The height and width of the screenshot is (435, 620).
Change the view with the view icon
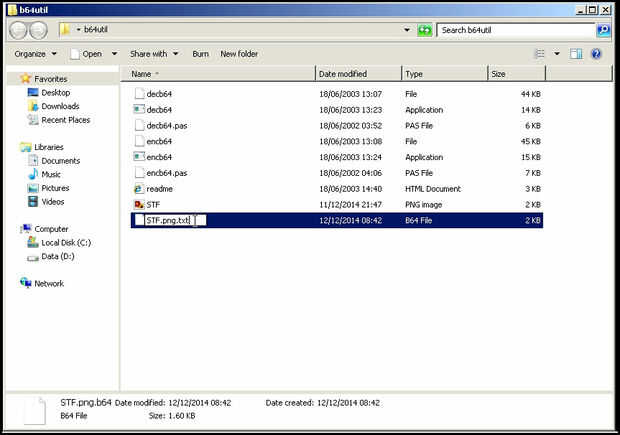tap(540, 54)
